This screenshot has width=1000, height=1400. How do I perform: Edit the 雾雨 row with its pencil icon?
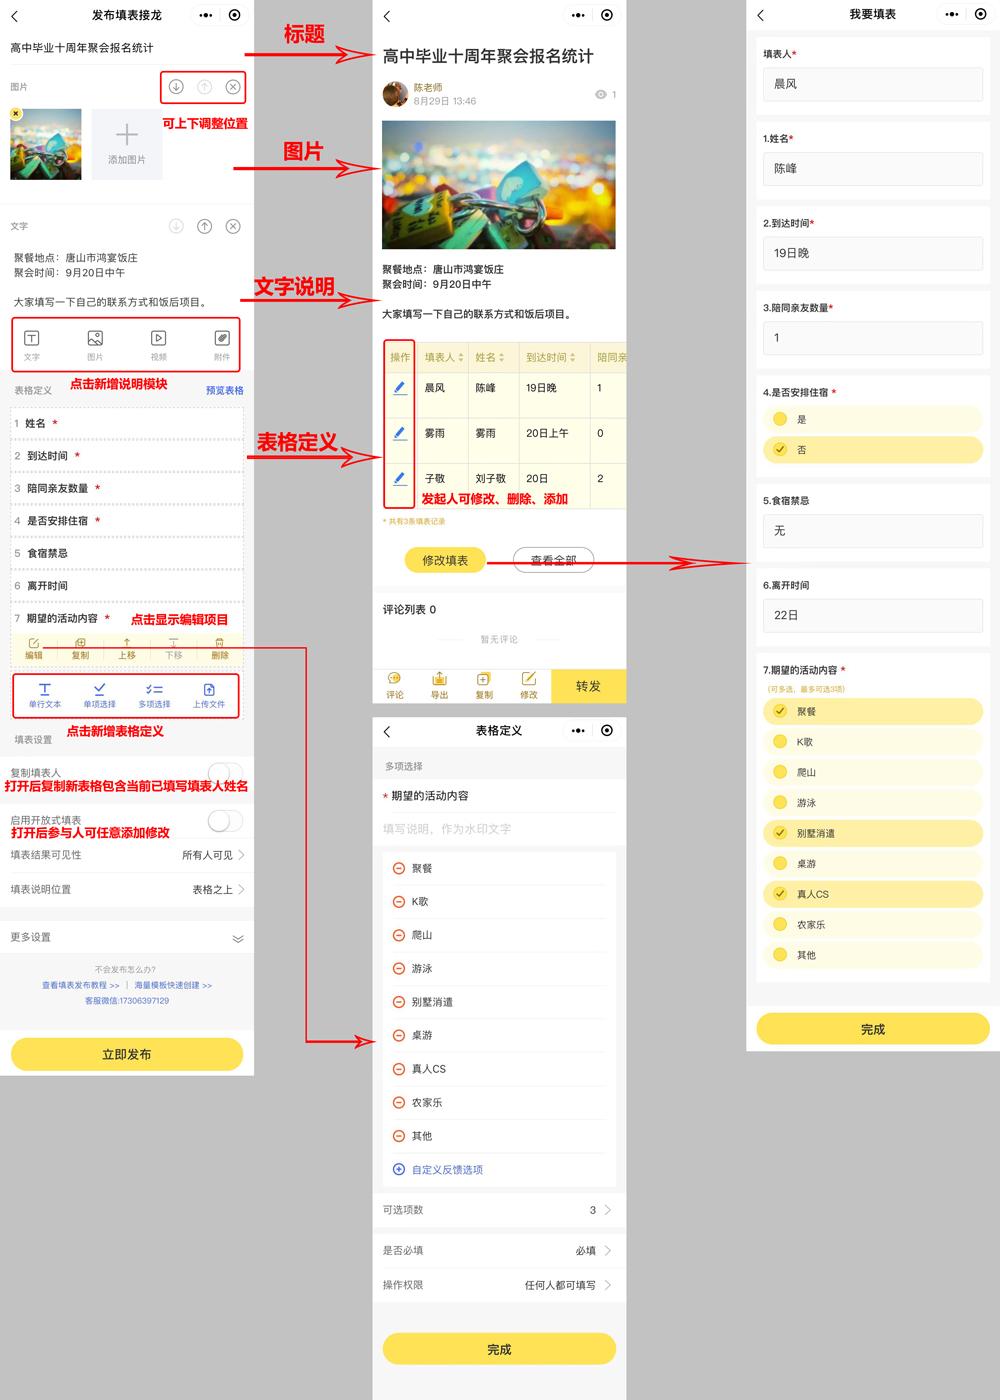399,433
